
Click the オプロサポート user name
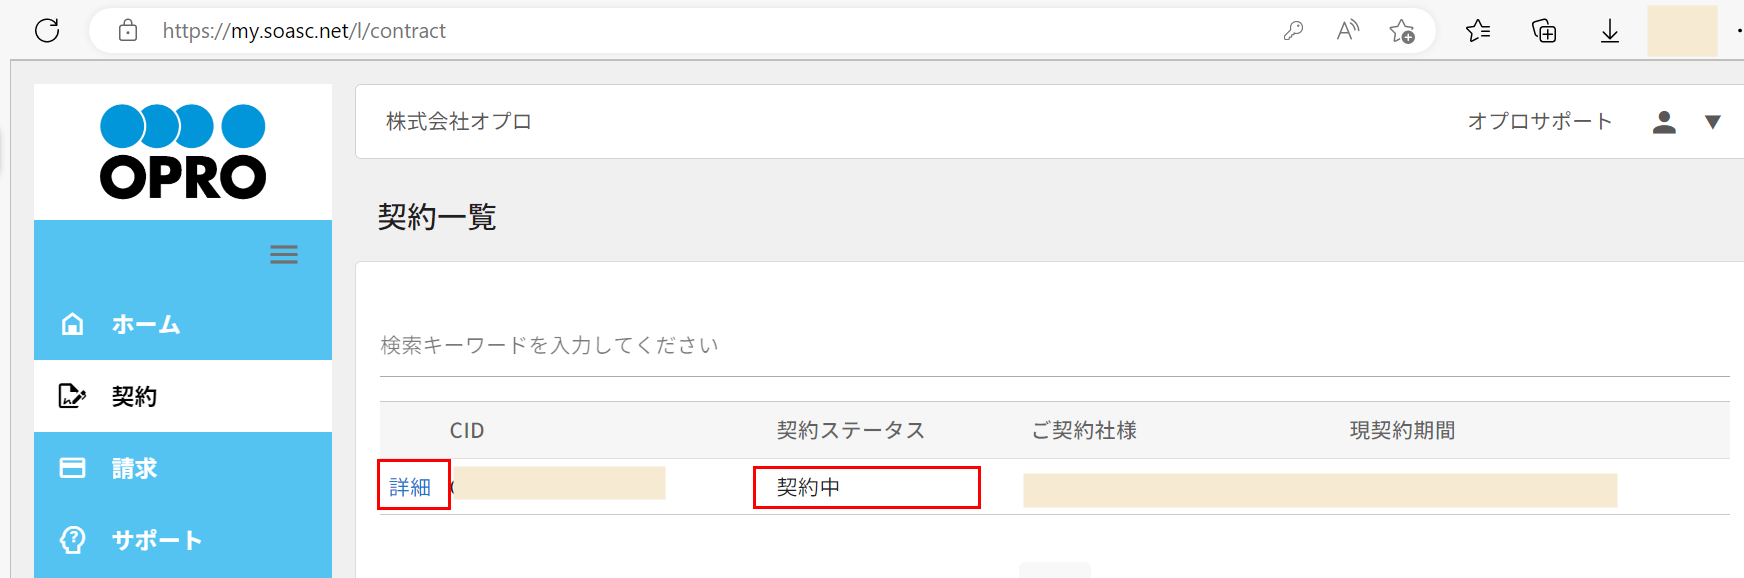1539,122
